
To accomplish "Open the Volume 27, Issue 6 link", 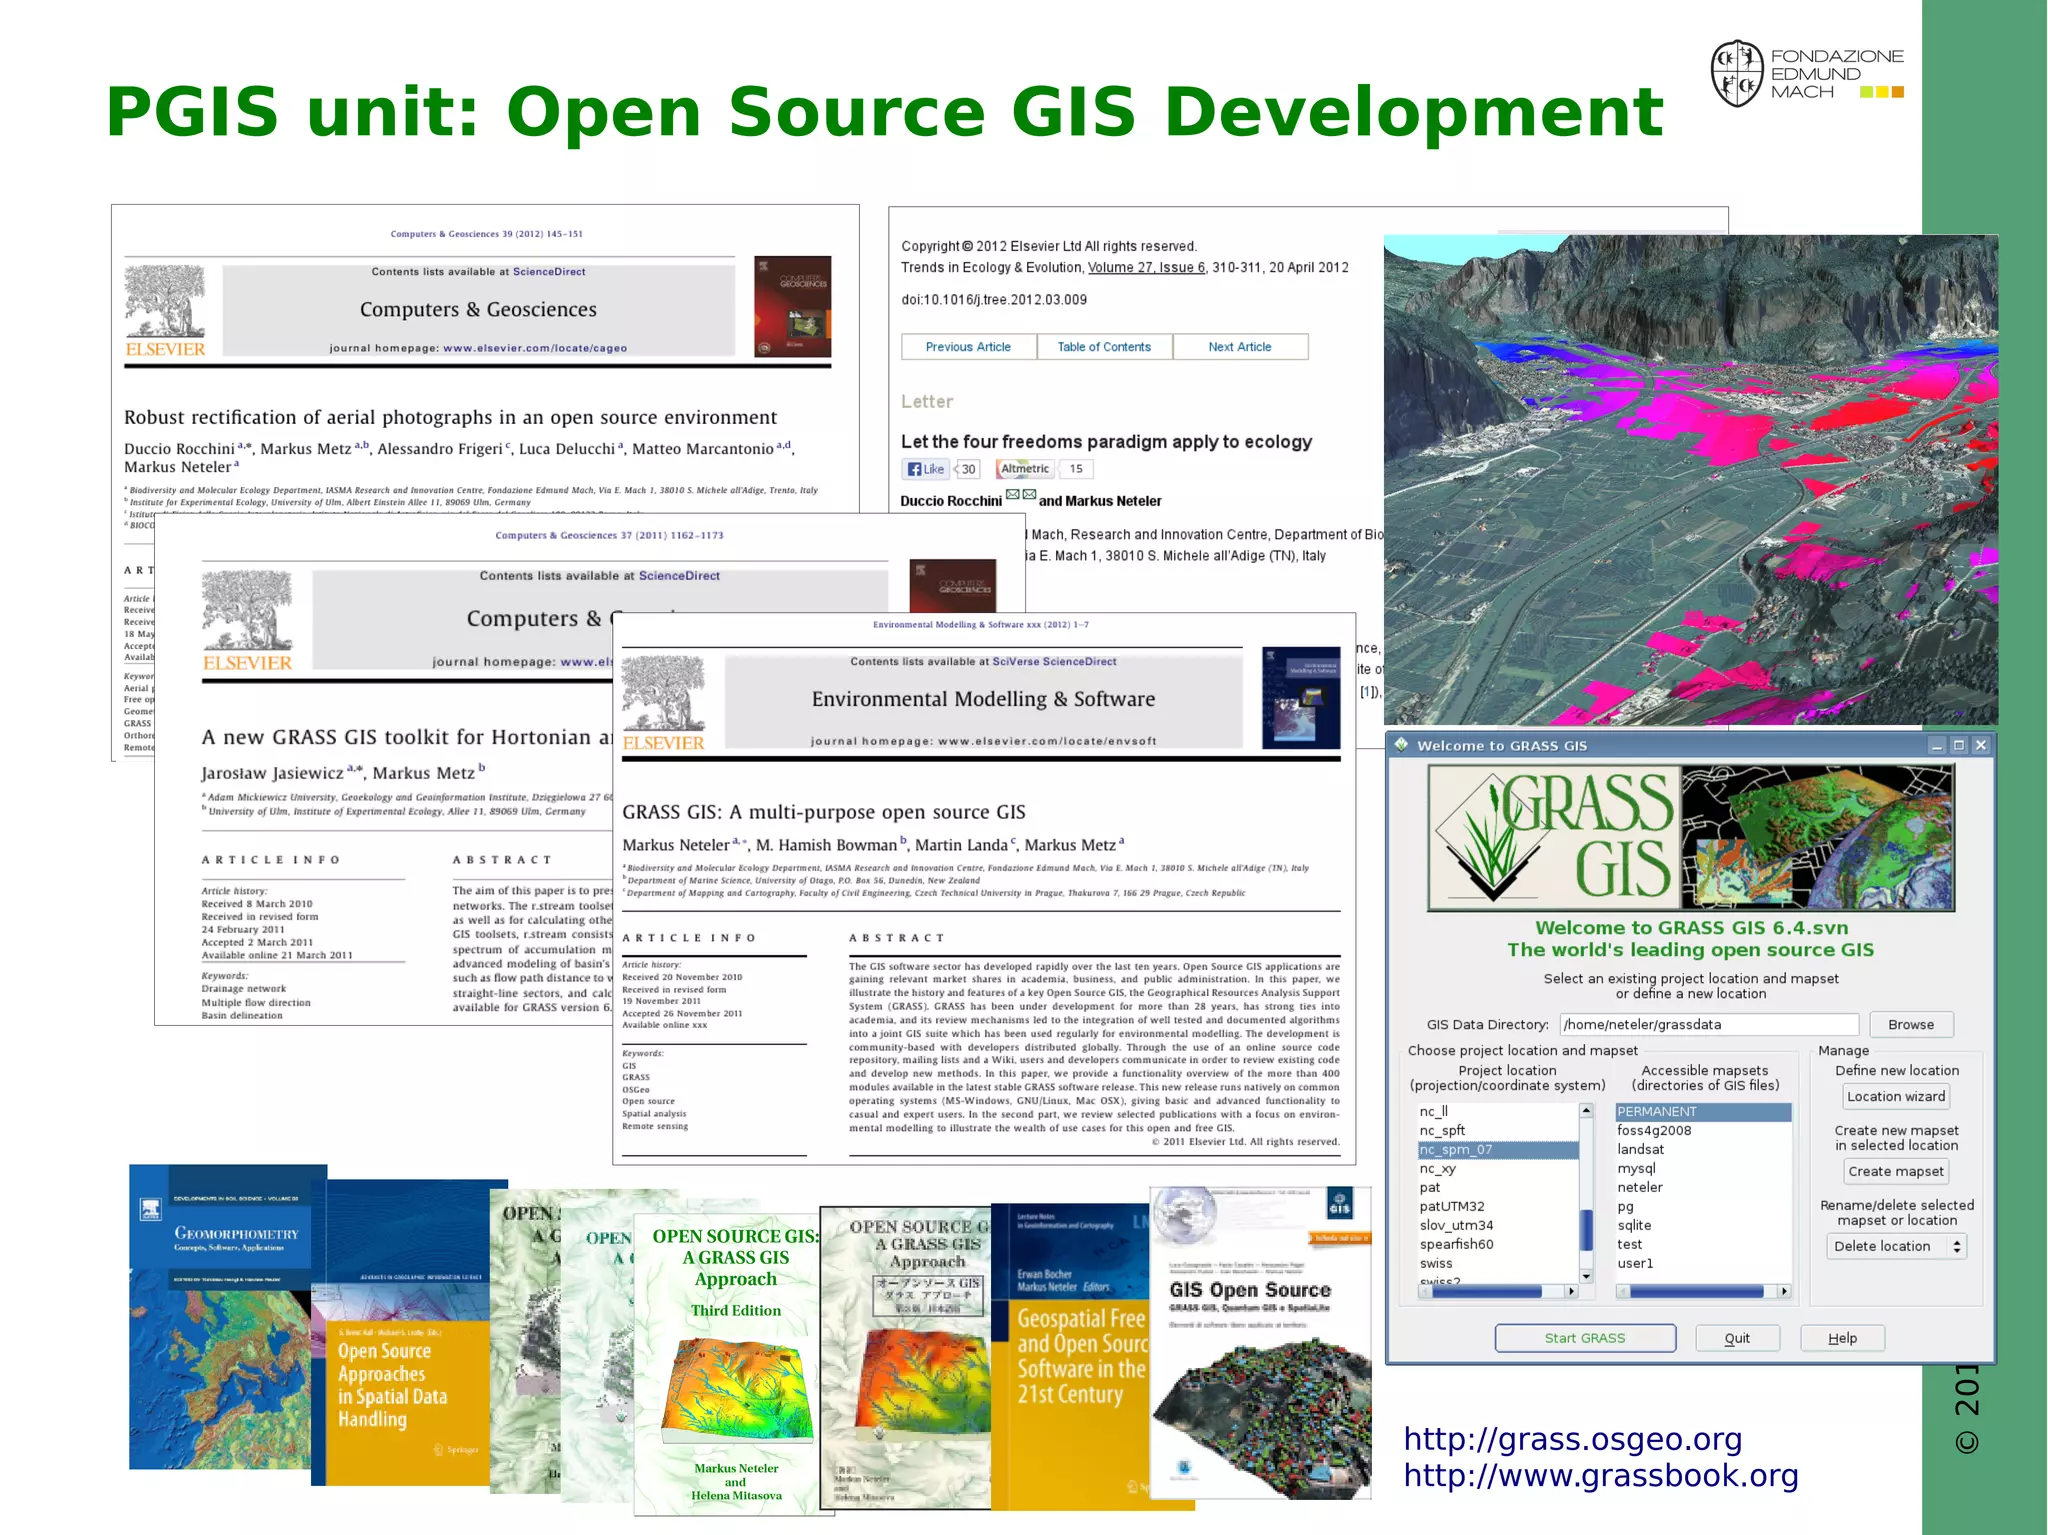I will click(1146, 268).
